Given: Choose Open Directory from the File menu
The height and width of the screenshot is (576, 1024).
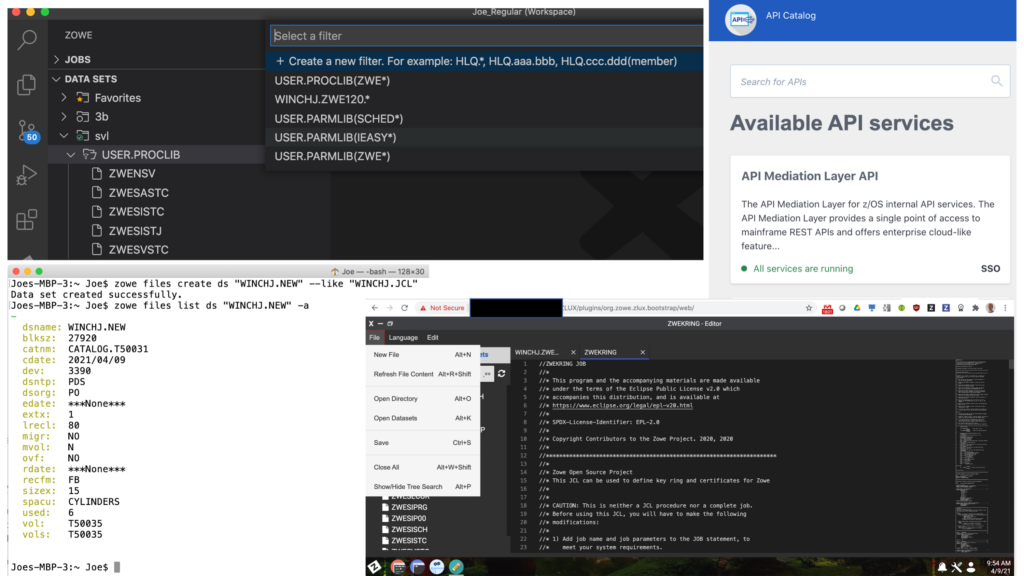Looking at the screenshot, I should coord(423,398).
